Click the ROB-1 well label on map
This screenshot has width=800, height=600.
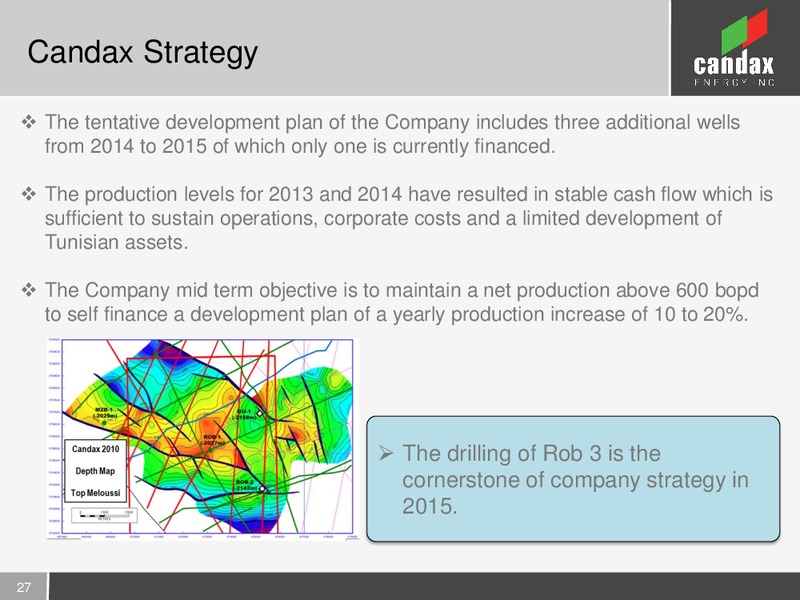click(212, 440)
